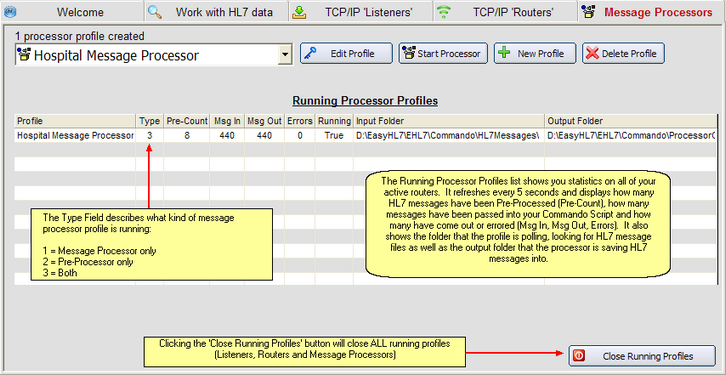The height and width of the screenshot is (375, 726).
Task: Click the red X Delete Profile icon
Action: tap(592, 53)
